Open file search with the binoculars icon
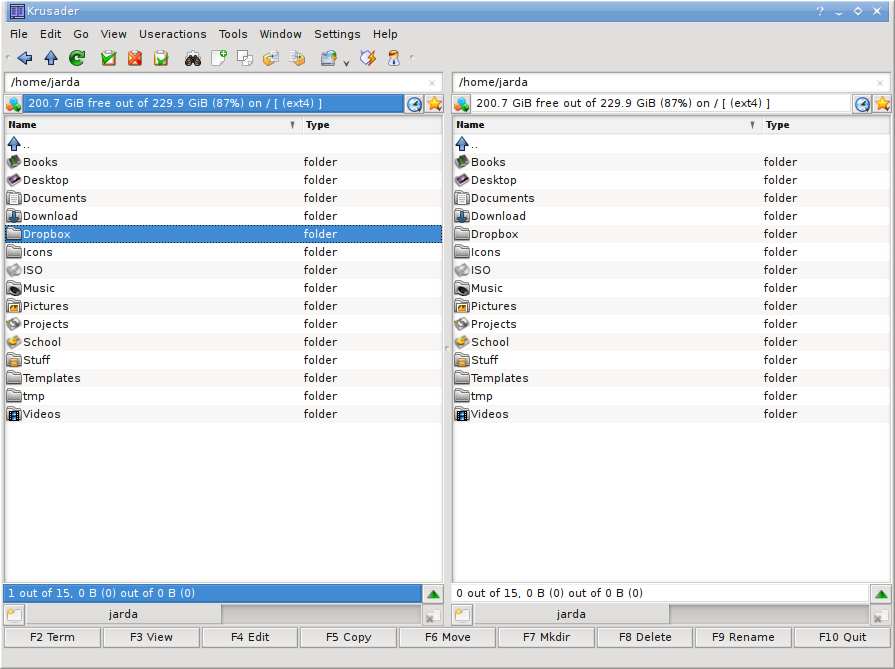This screenshot has height=669, width=895. [x=193, y=58]
